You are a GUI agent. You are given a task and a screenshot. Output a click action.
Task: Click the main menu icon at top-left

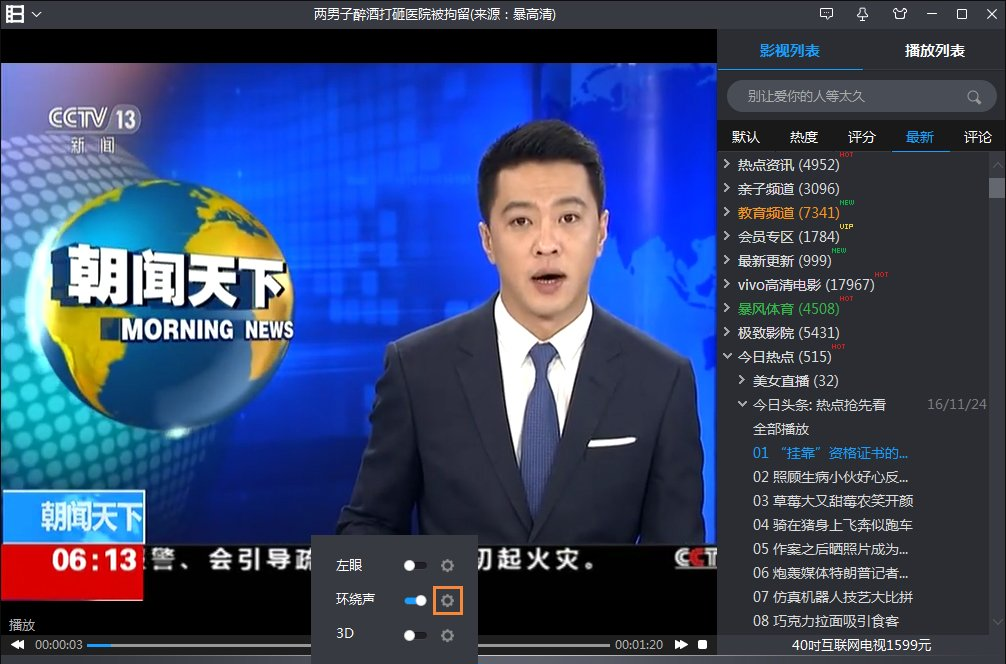(16, 14)
